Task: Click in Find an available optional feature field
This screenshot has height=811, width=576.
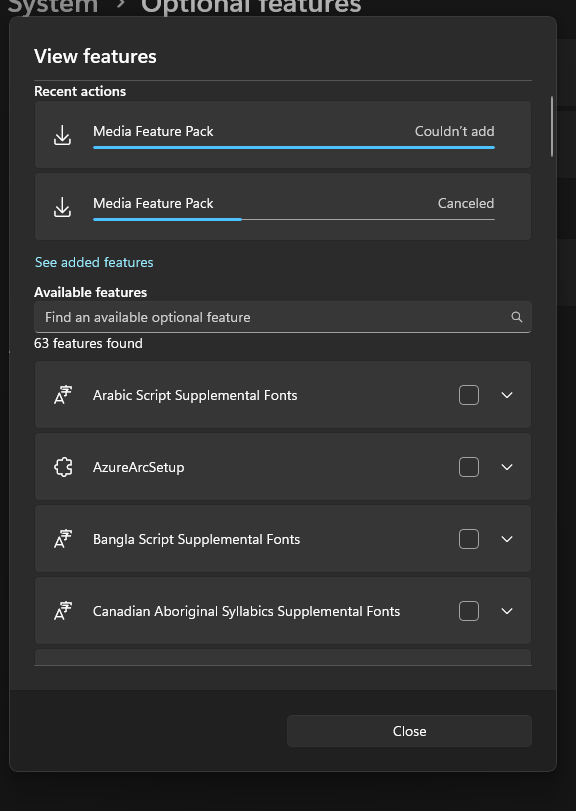Action: click(x=282, y=317)
